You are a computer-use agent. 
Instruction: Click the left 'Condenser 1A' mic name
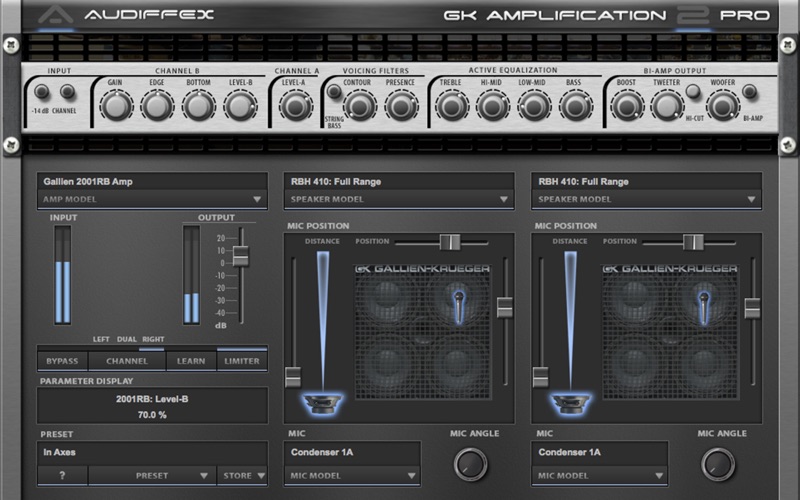click(322, 452)
